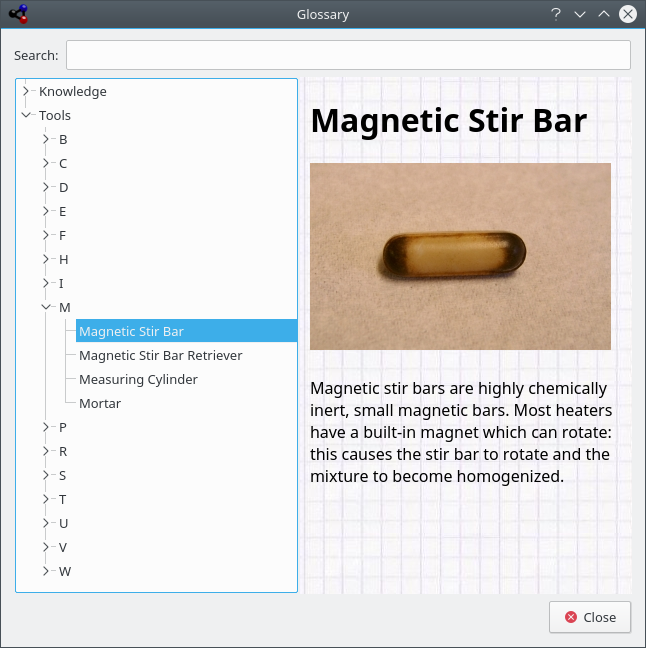The width and height of the screenshot is (646, 648).
Task: Open the Mortar glossary entry
Action: click(x=100, y=403)
